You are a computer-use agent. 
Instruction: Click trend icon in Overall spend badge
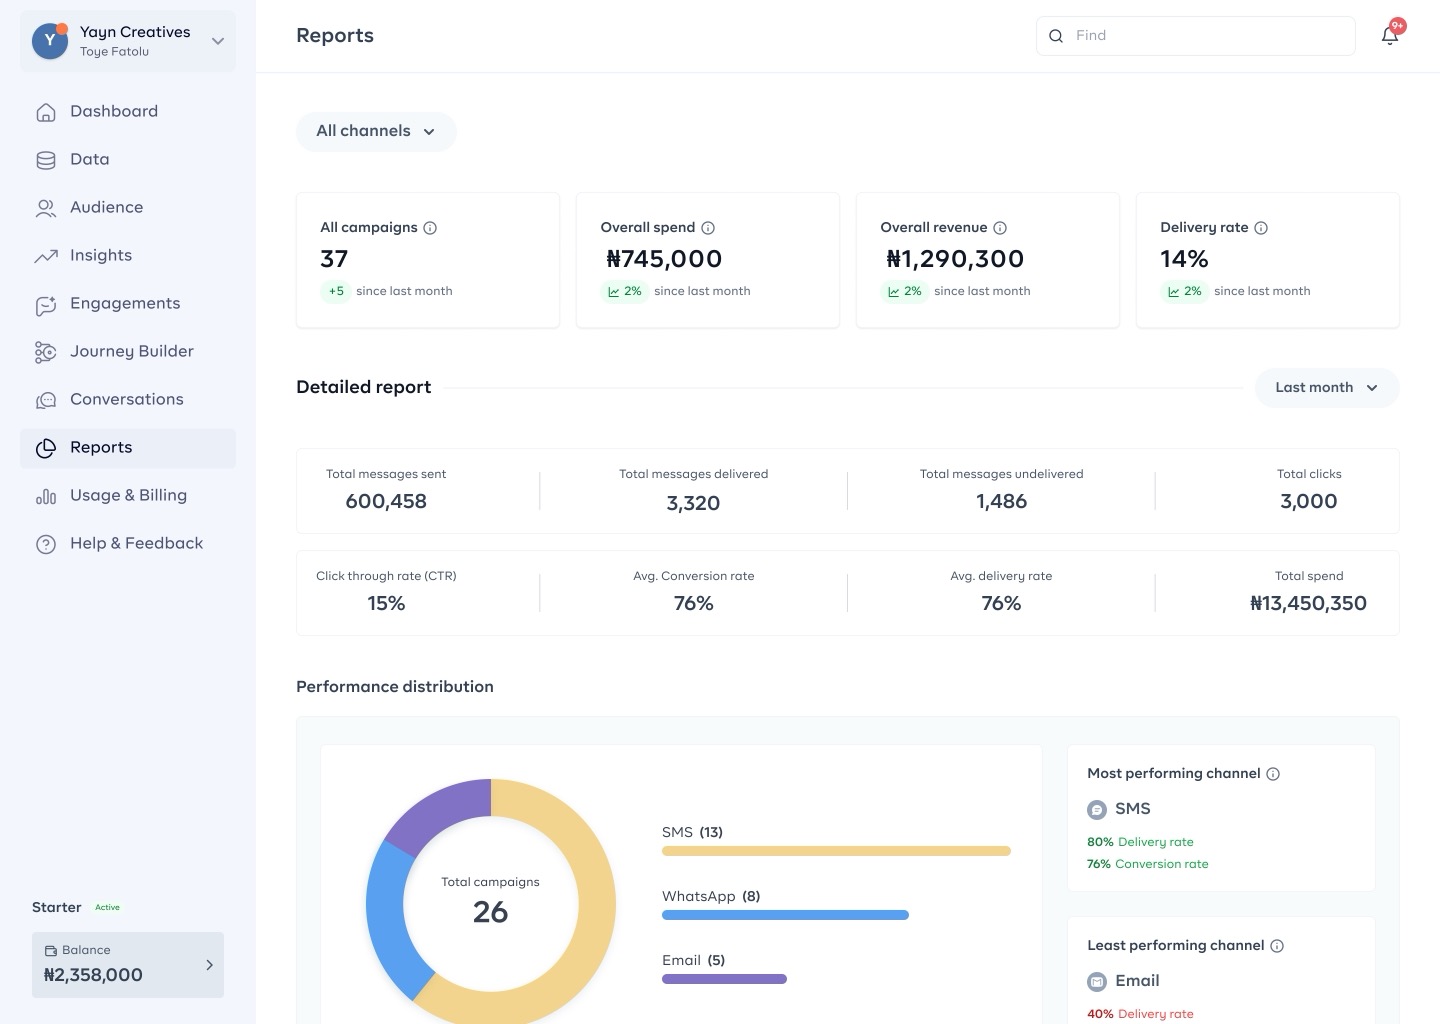pyautogui.click(x=614, y=292)
